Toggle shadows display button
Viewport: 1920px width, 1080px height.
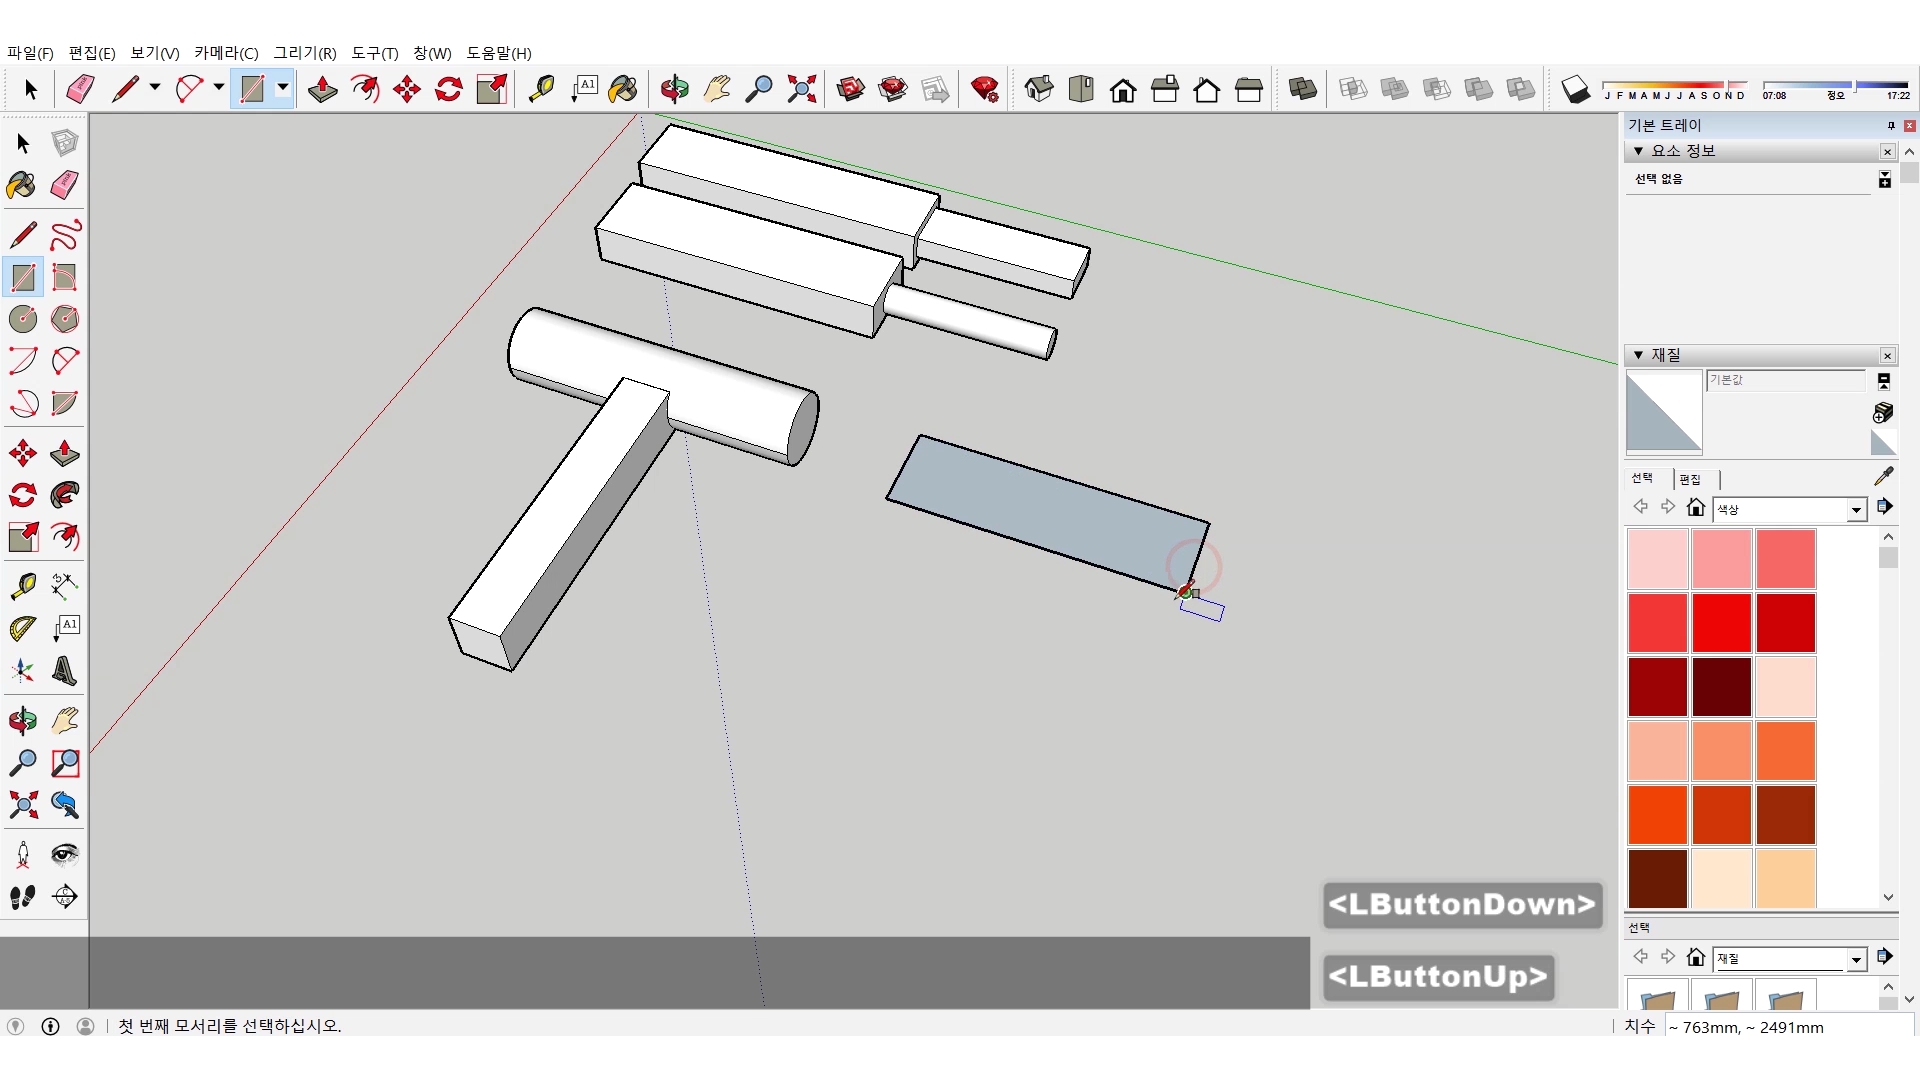click(x=1575, y=90)
